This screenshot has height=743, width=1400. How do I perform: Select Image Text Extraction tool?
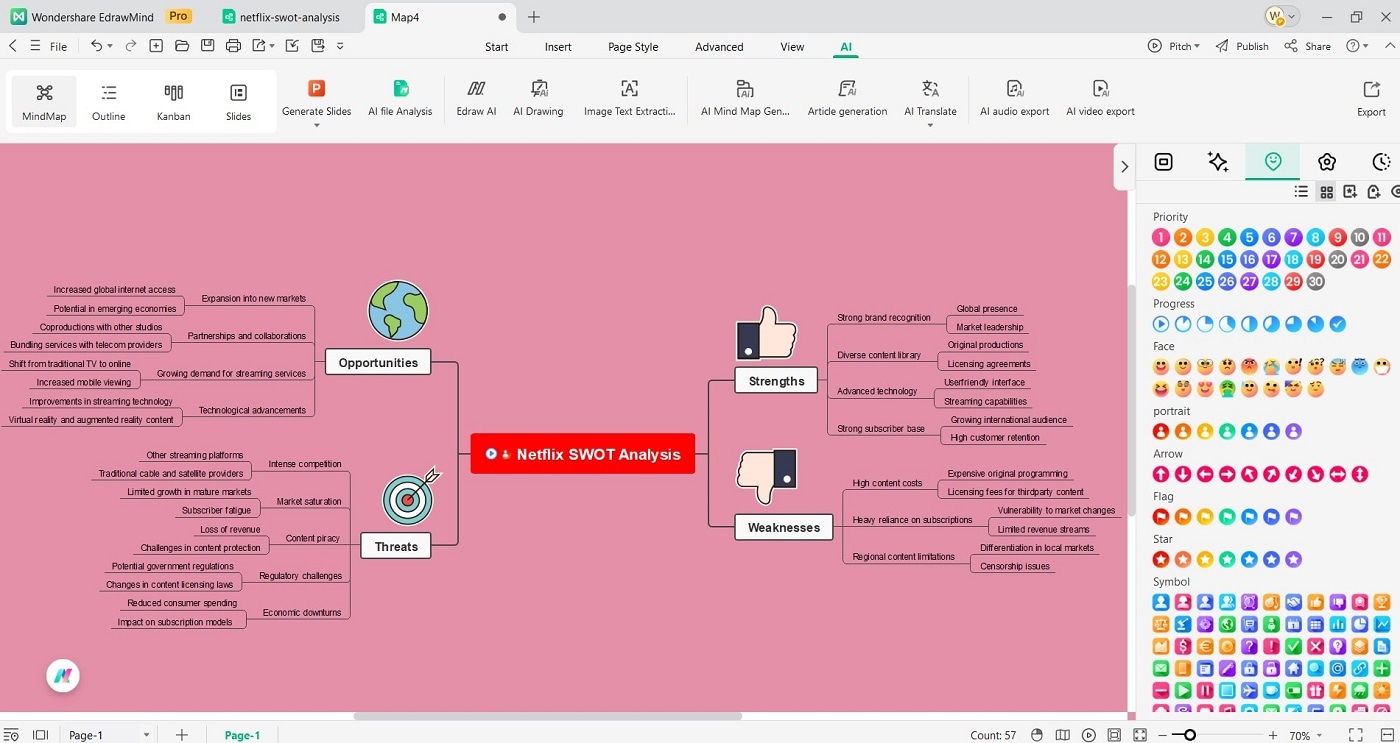tap(629, 98)
